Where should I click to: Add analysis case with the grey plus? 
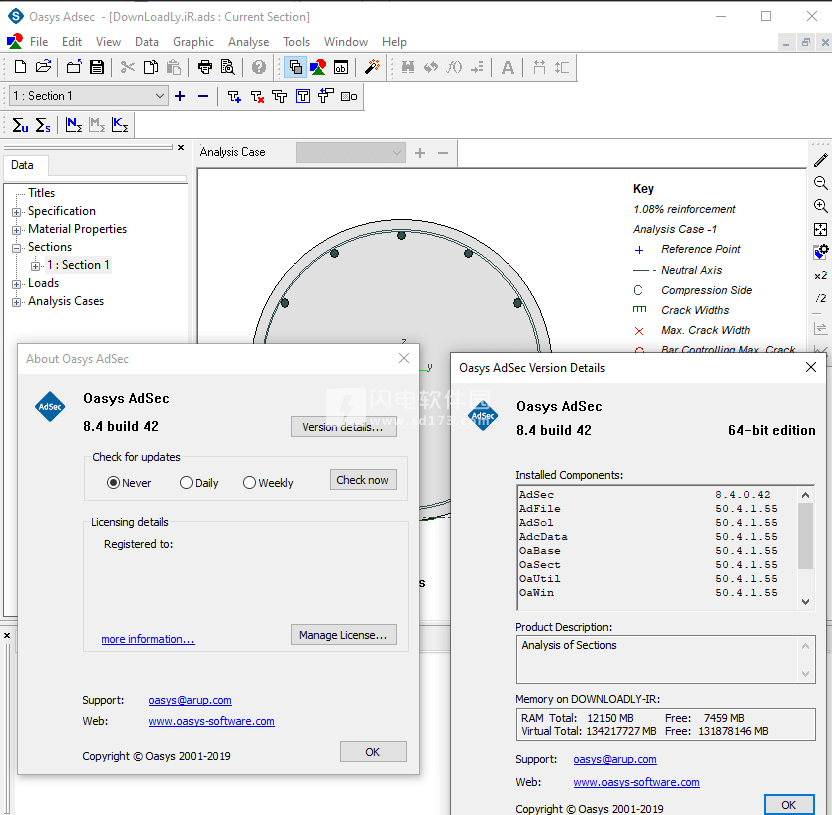420,153
